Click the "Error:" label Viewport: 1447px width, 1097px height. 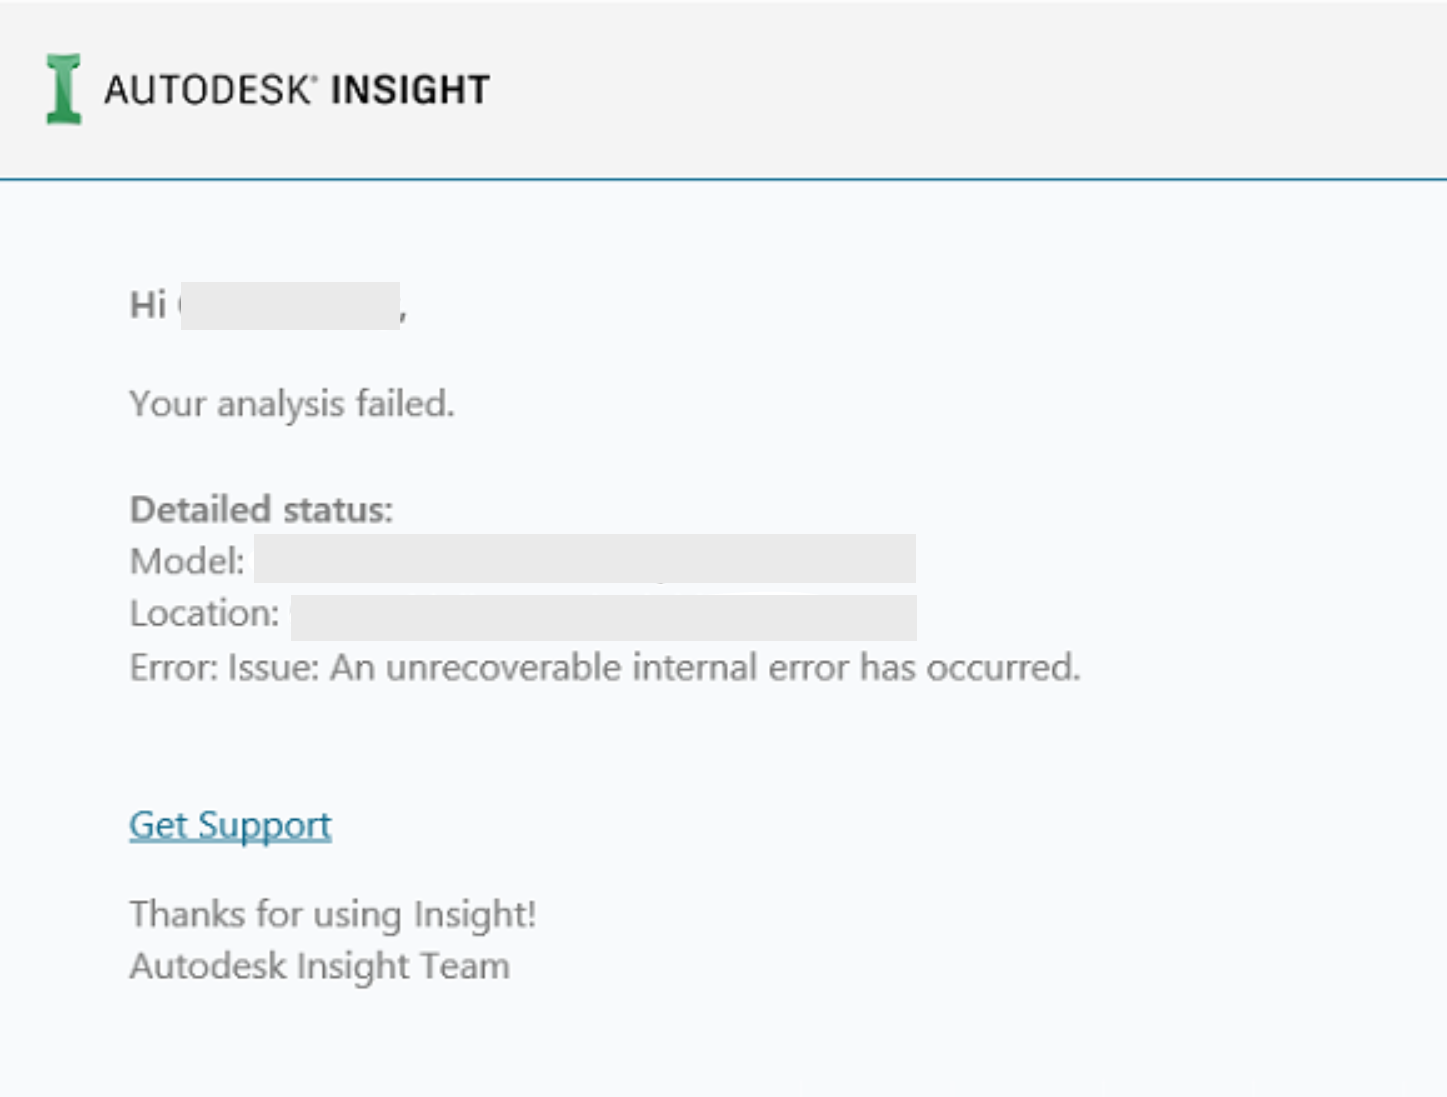click(x=174, y=667)
